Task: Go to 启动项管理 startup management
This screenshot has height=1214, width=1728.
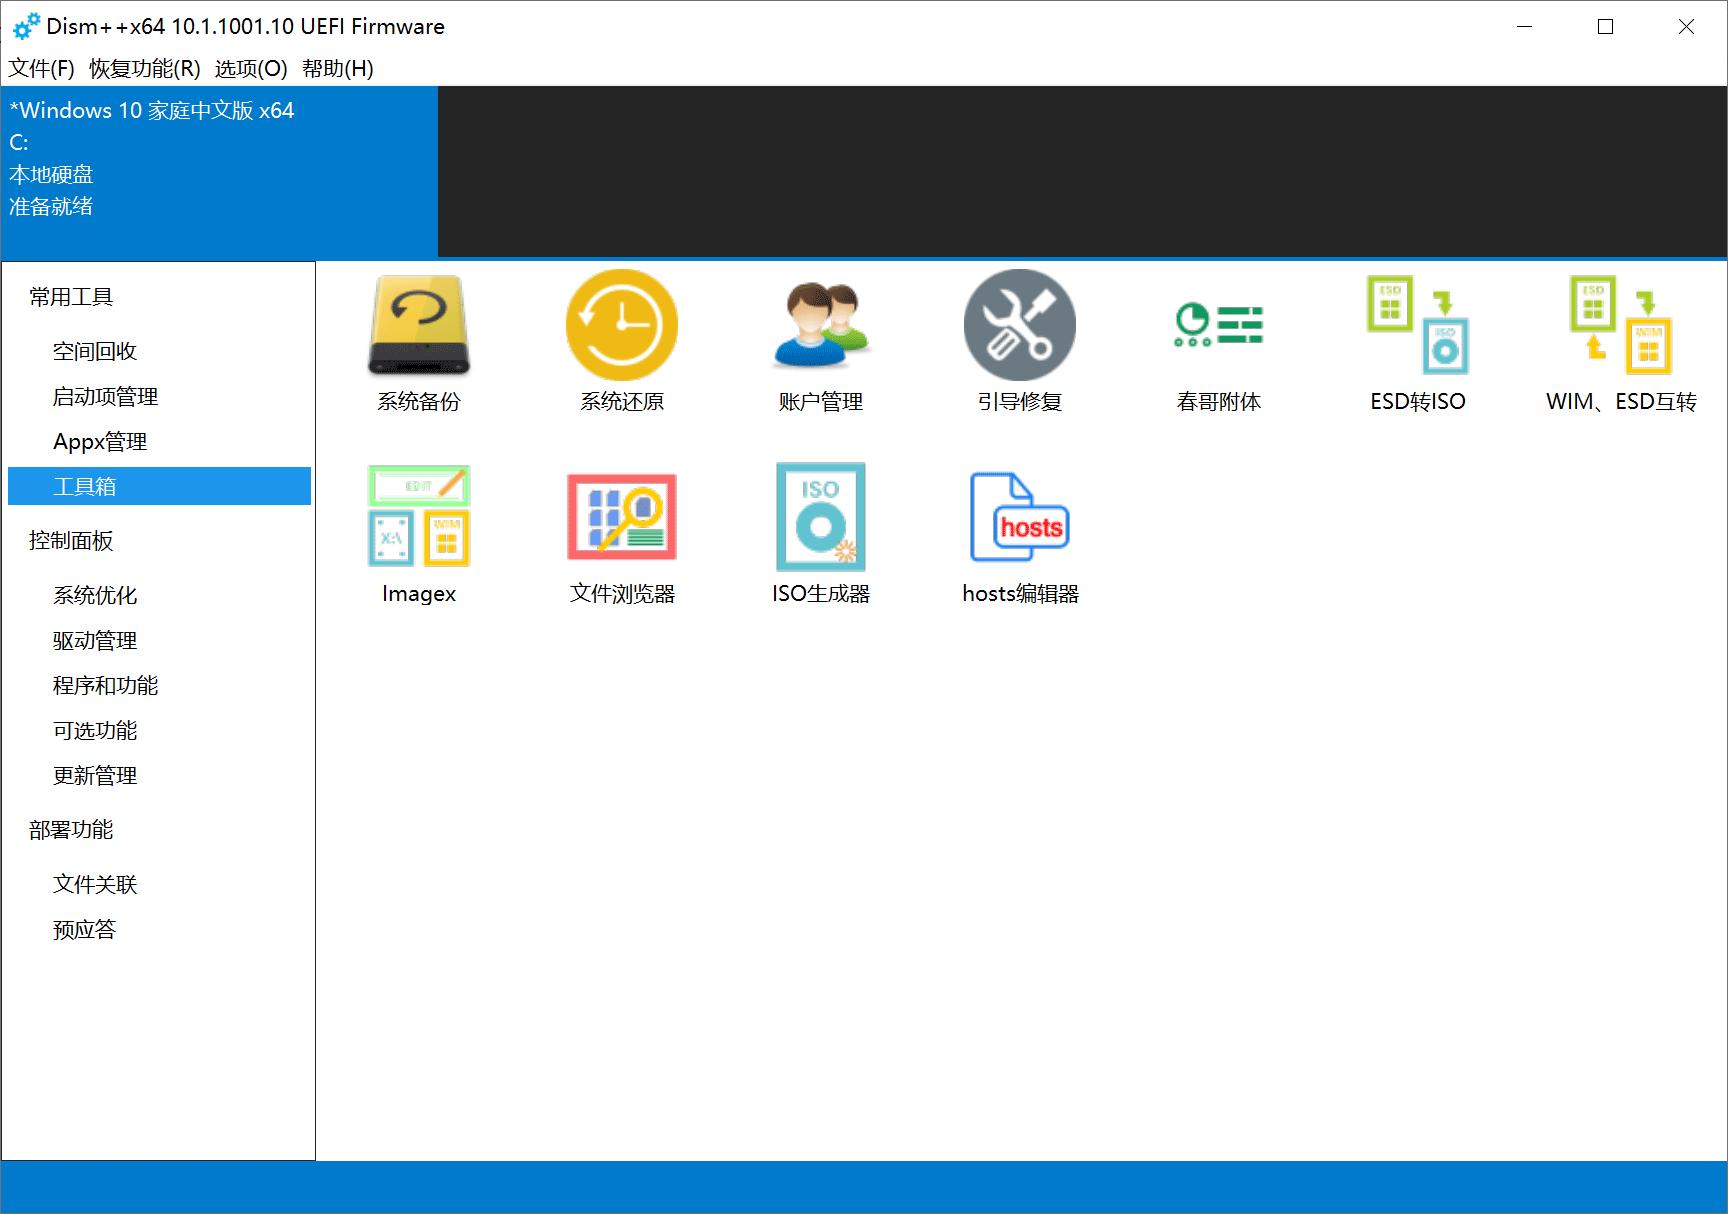Action: tap(104, 396)
